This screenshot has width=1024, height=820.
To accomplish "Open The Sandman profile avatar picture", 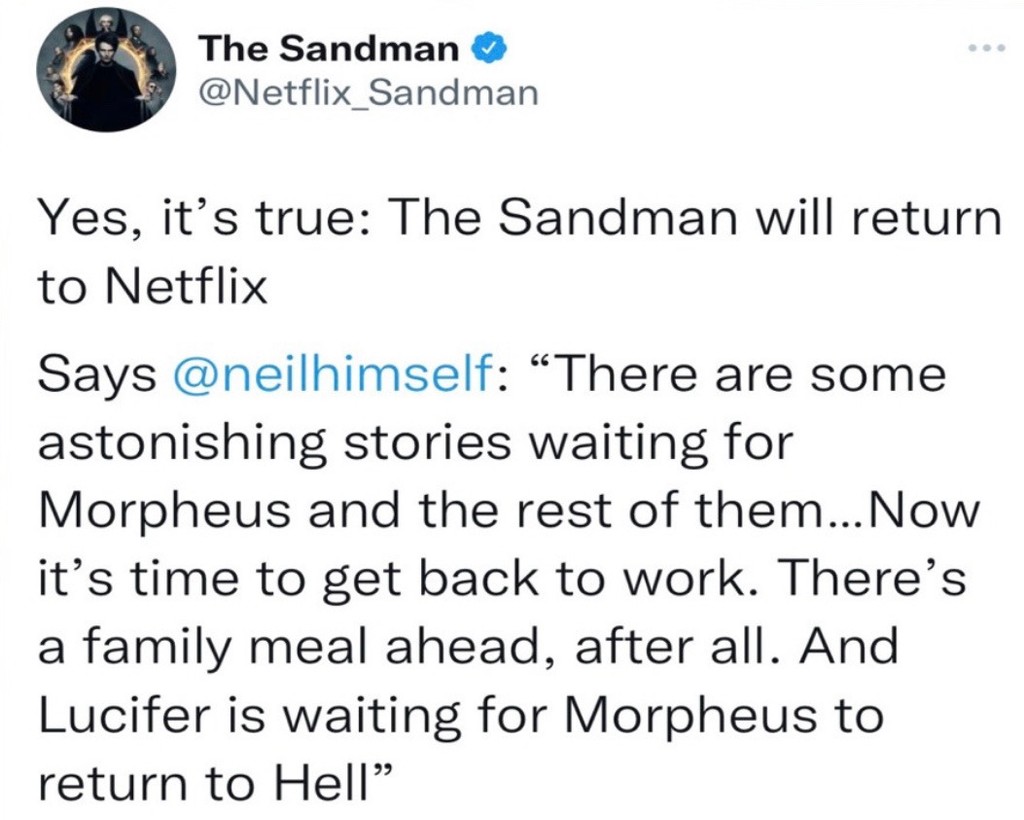I will [x=107, y=70].
